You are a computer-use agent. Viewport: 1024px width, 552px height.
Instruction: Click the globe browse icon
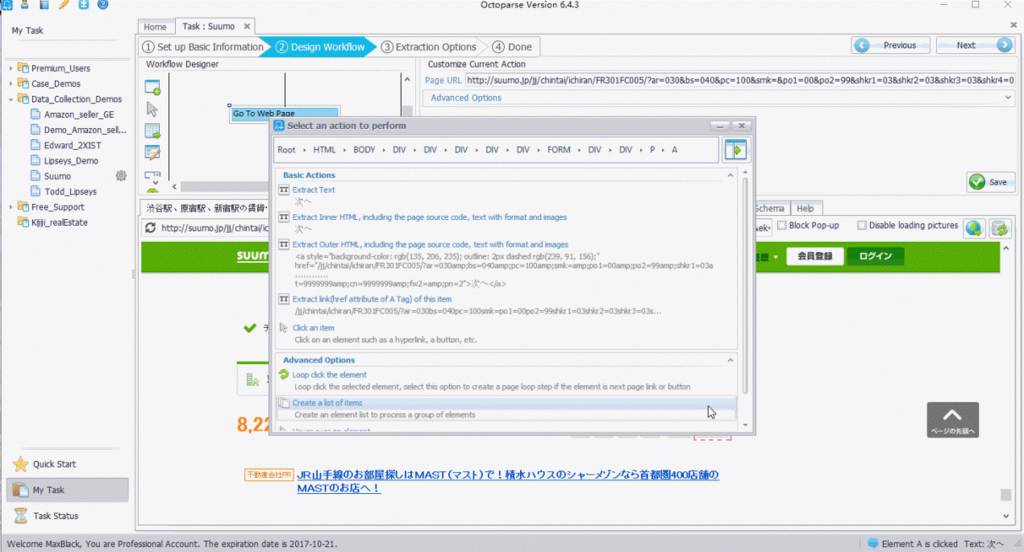coord(974,228)
